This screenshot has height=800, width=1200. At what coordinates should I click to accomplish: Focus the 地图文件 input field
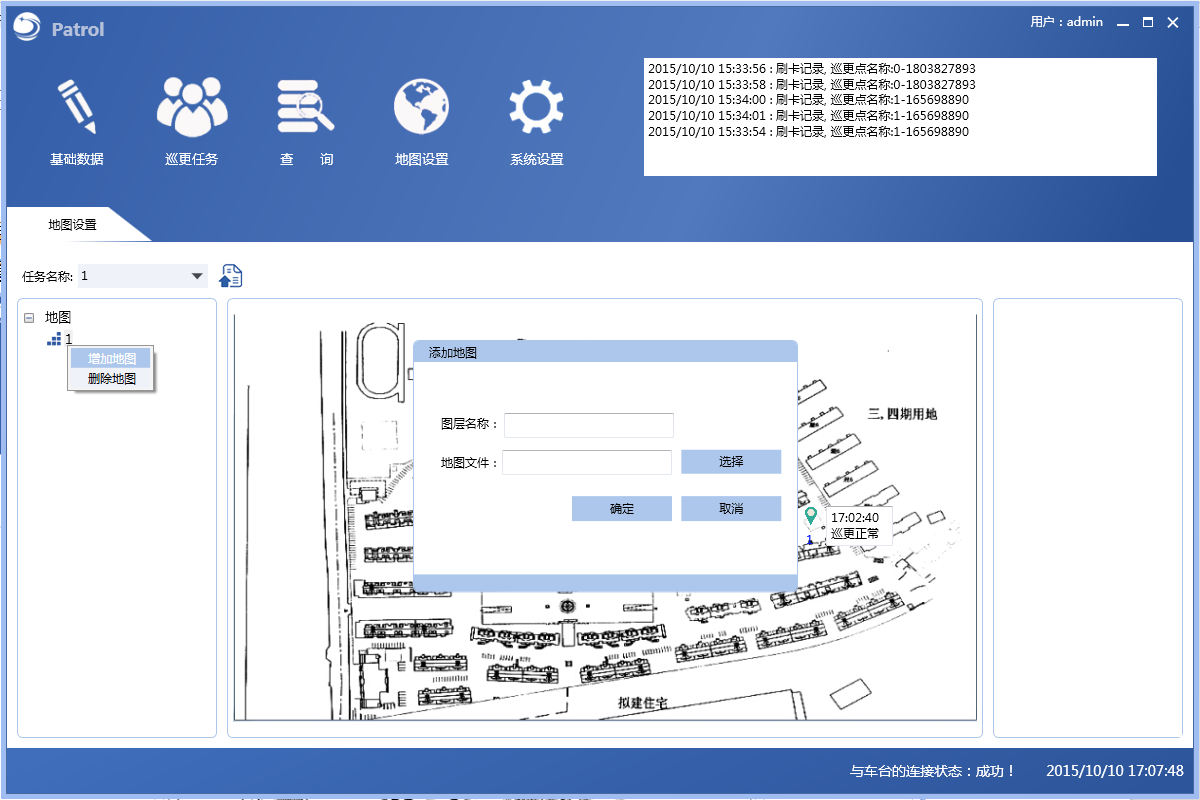[x=587, y=462]
